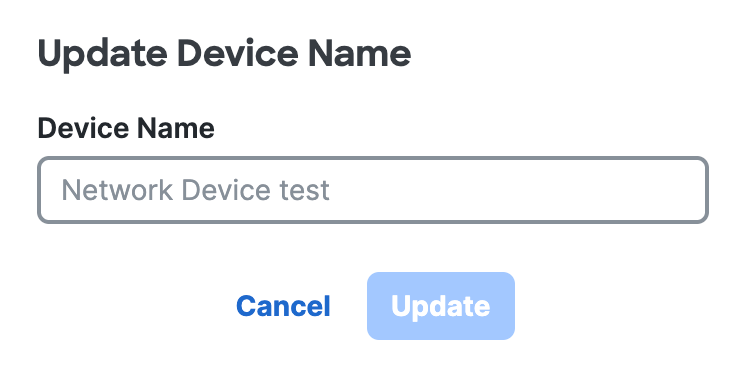Focus the Network Device test text box

click(373, 190)
